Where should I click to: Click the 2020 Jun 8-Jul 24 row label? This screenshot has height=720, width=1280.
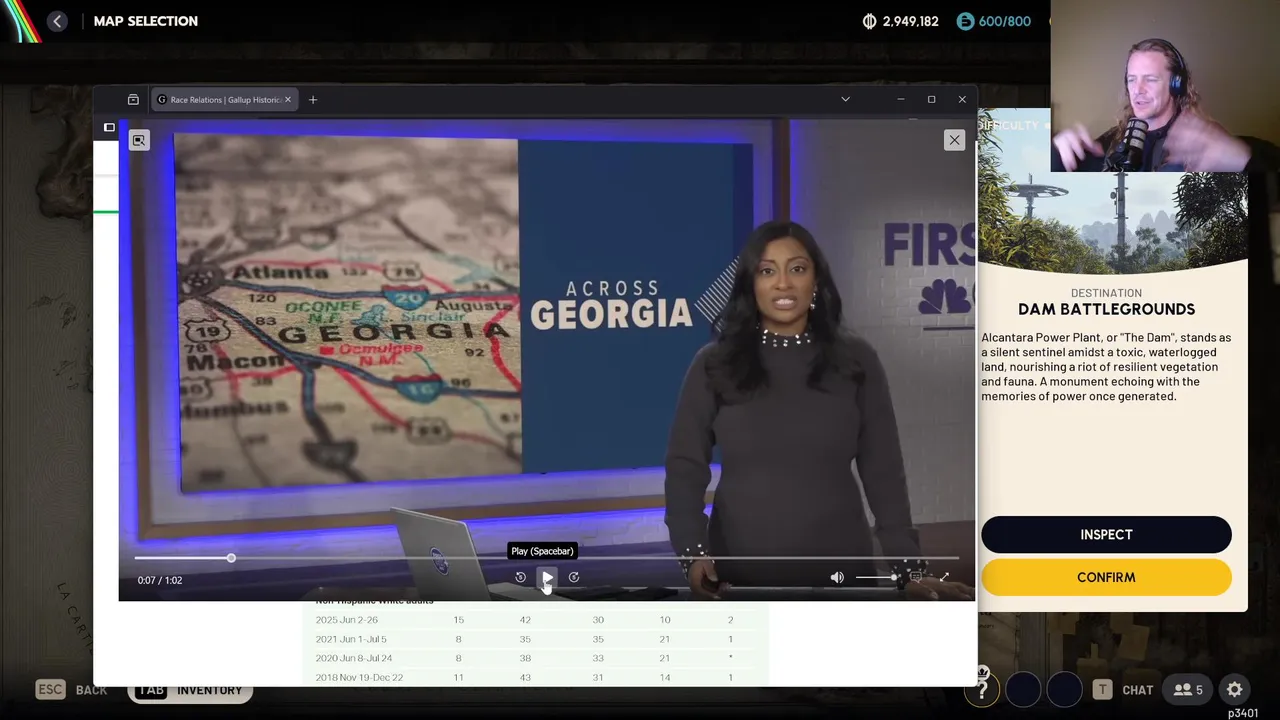354,658
